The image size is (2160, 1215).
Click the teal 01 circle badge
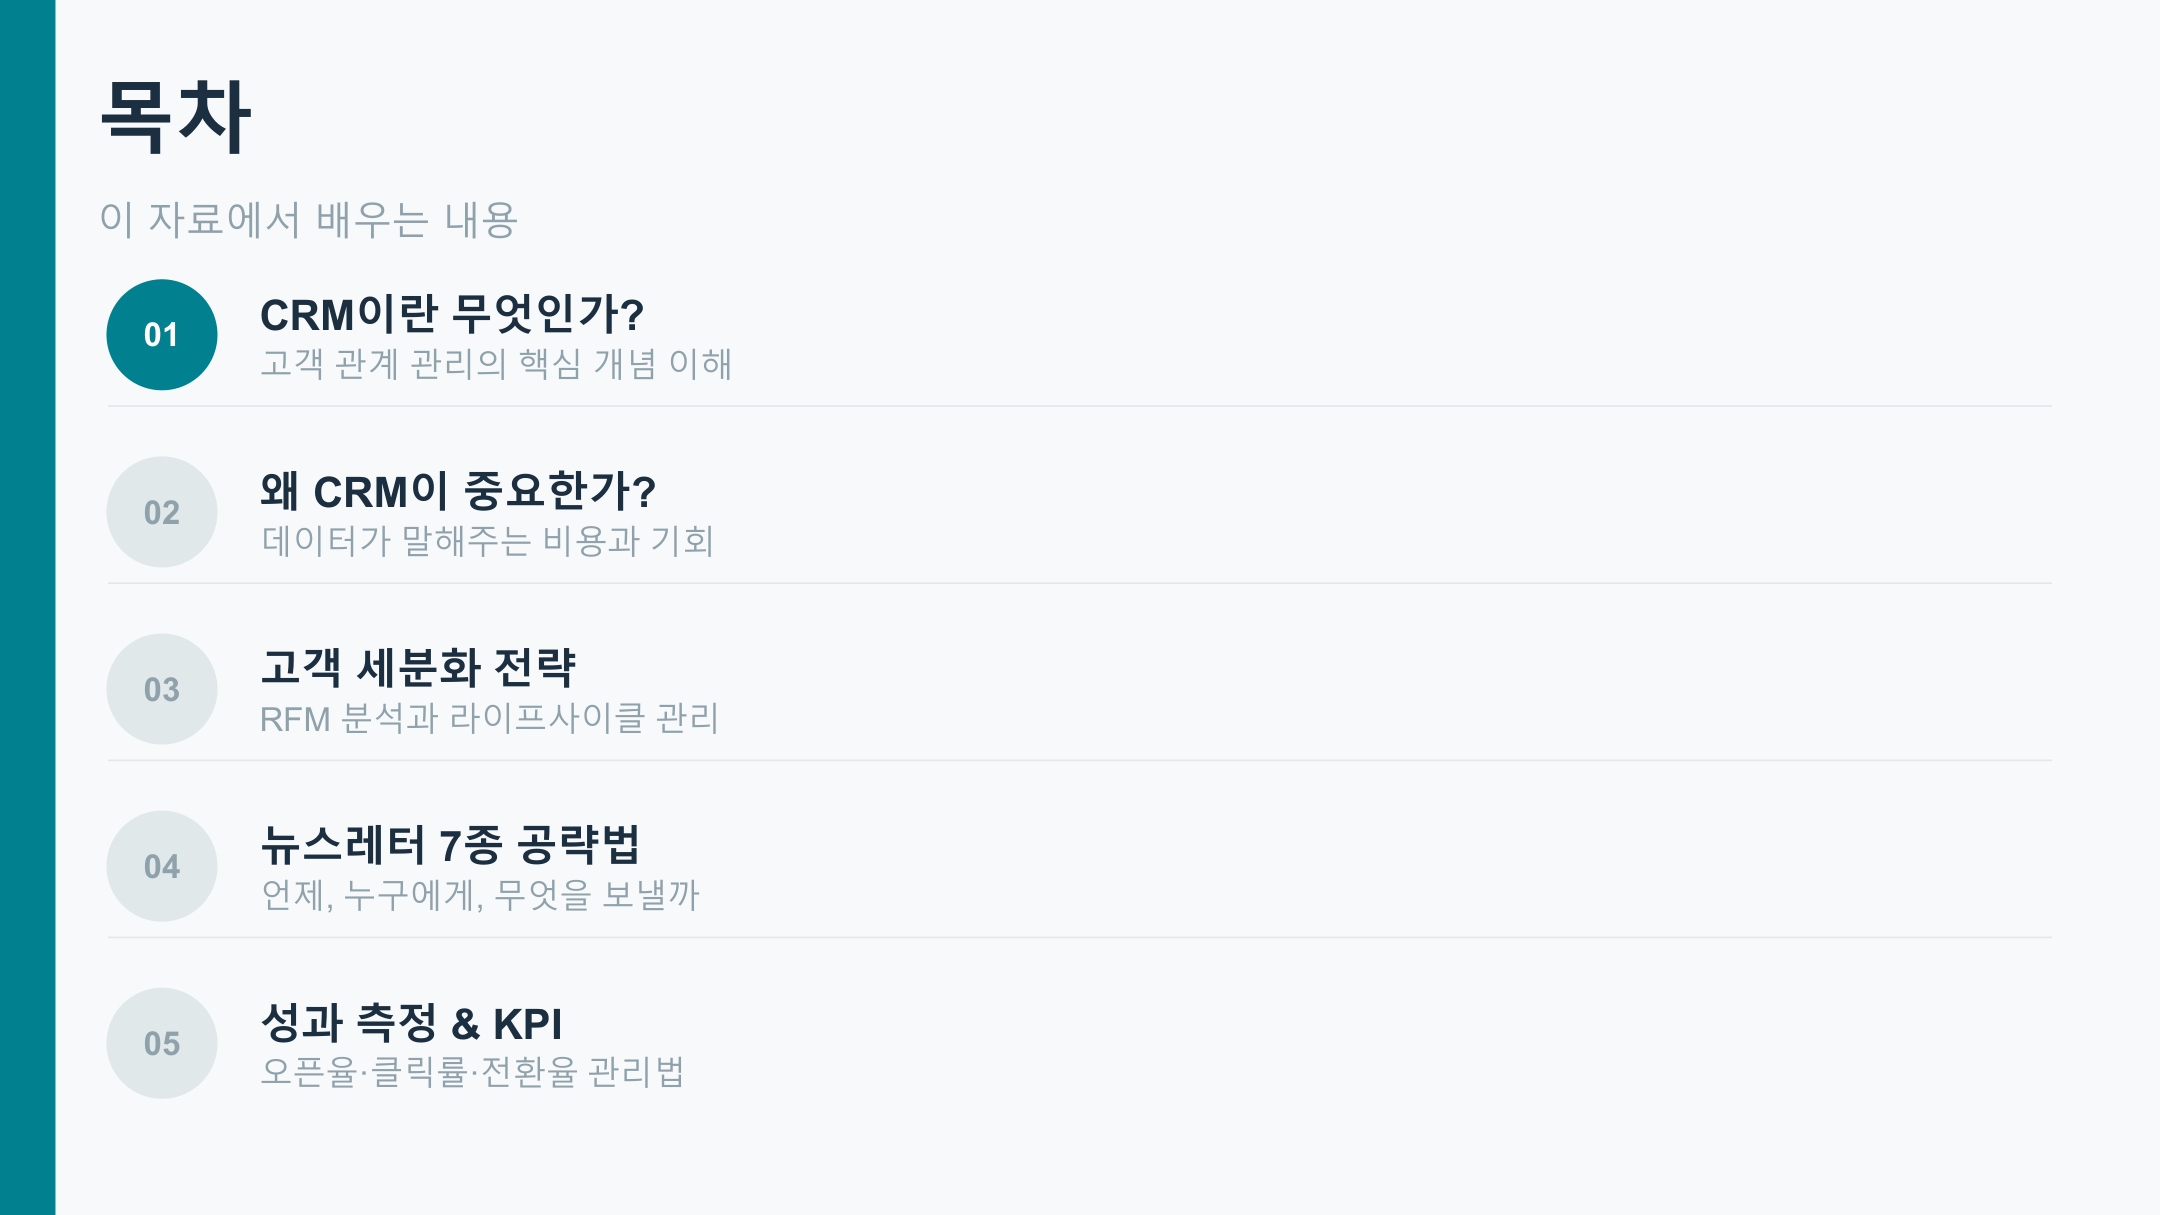point(162,335)
